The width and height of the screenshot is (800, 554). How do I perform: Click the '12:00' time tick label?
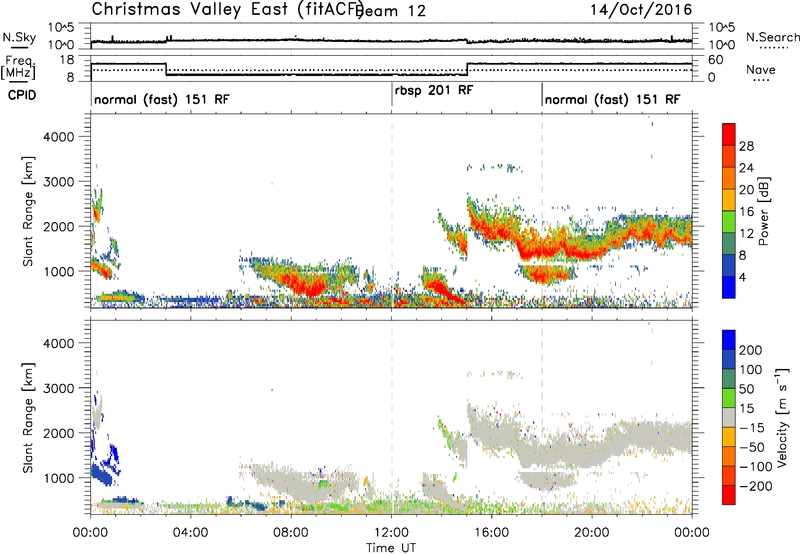pos(391,533)
